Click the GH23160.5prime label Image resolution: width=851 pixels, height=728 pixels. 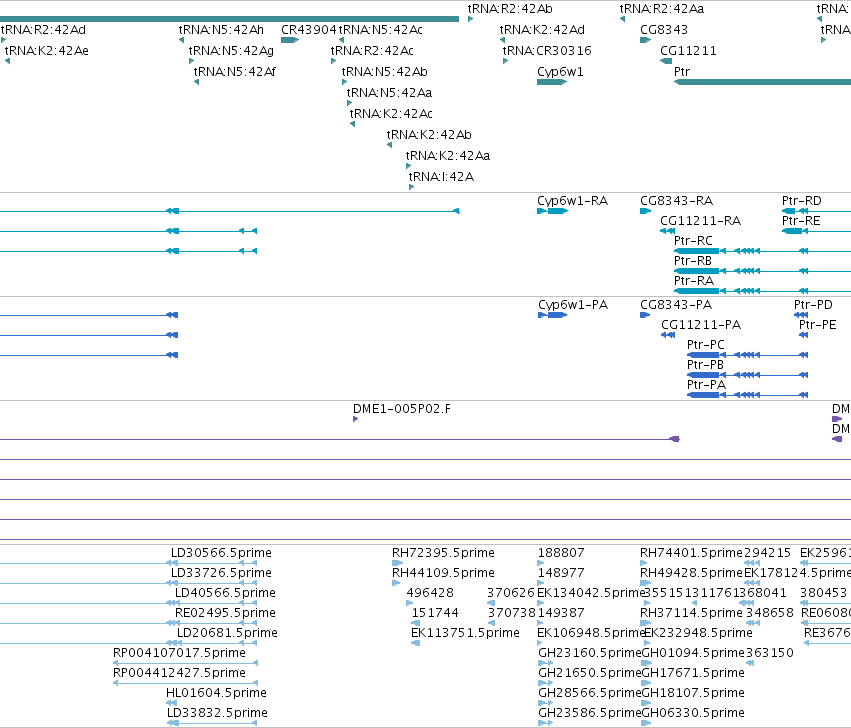590,653
